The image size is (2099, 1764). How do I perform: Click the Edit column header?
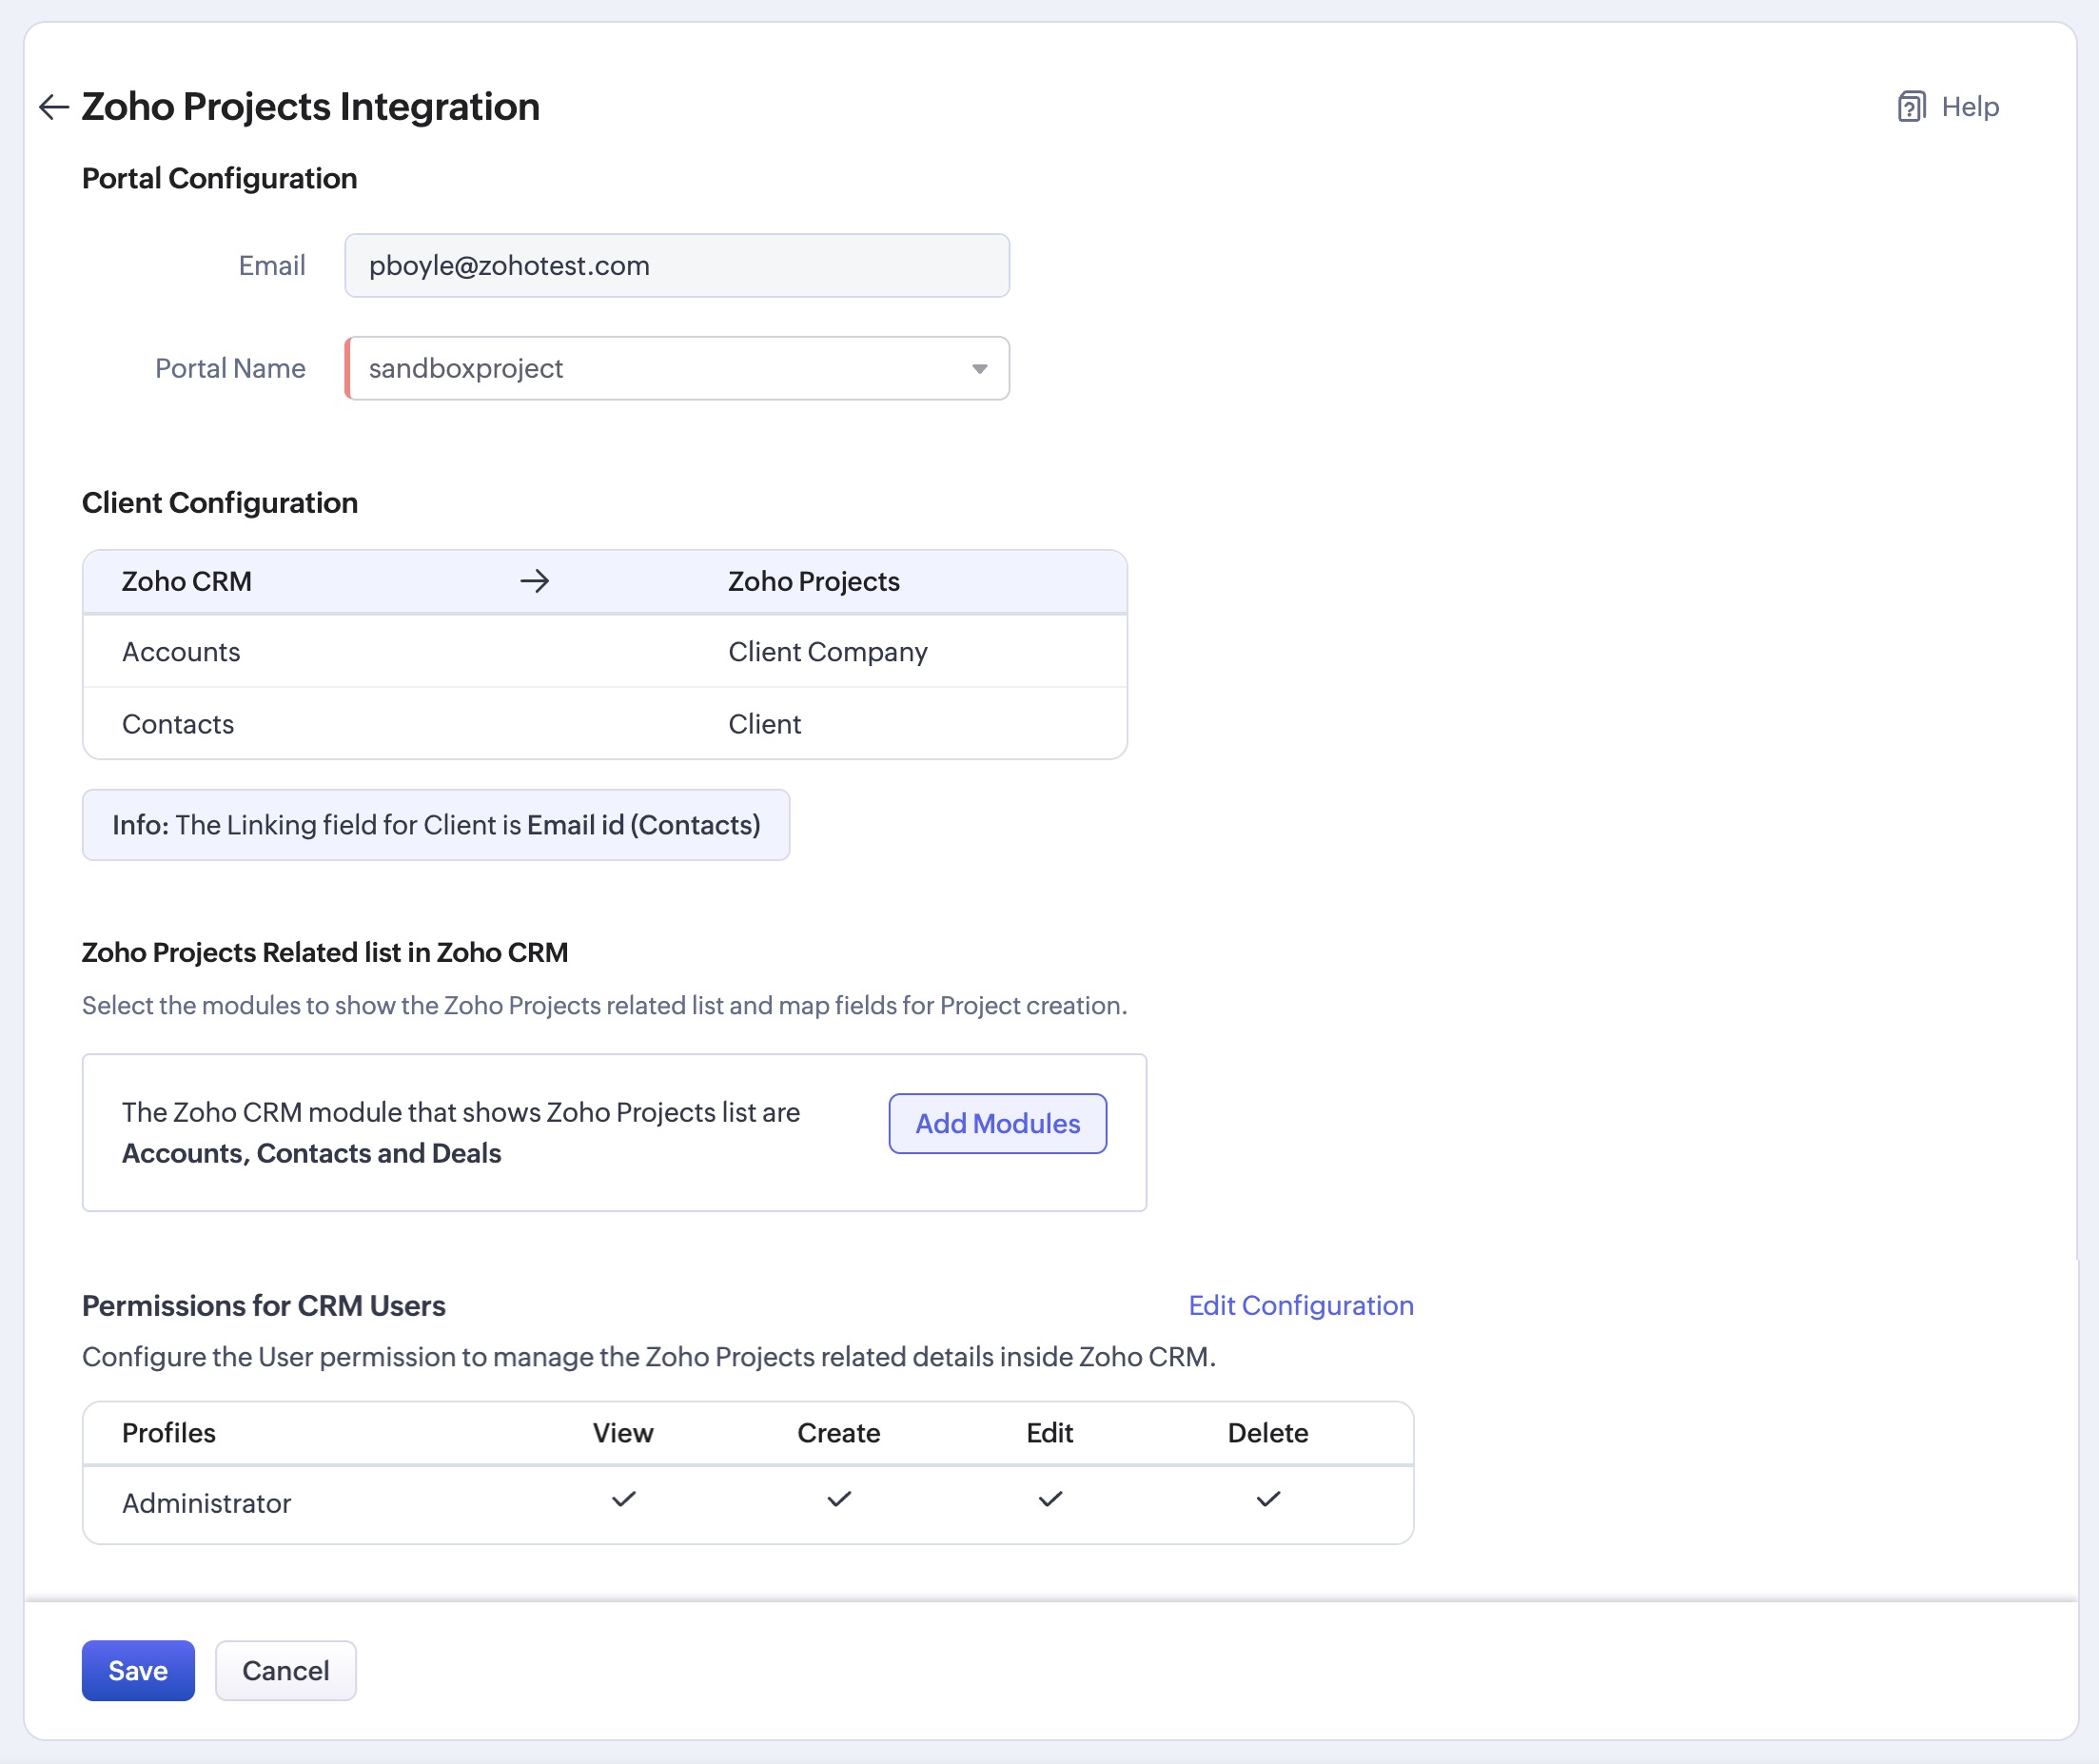[1050, 1433]
